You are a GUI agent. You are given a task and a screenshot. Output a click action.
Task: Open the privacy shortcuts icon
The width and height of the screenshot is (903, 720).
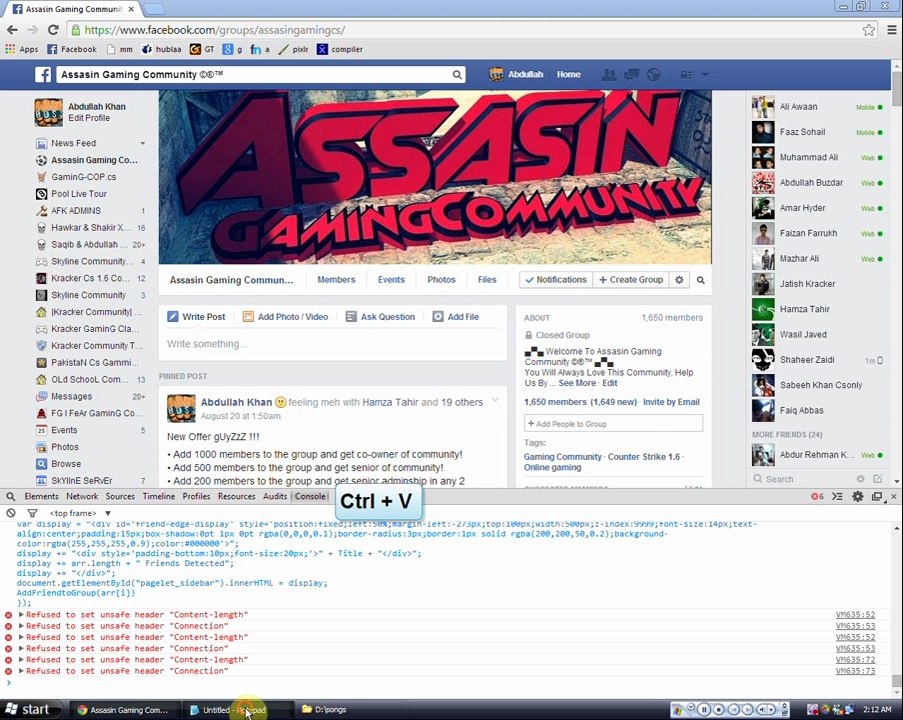point(686,74)
